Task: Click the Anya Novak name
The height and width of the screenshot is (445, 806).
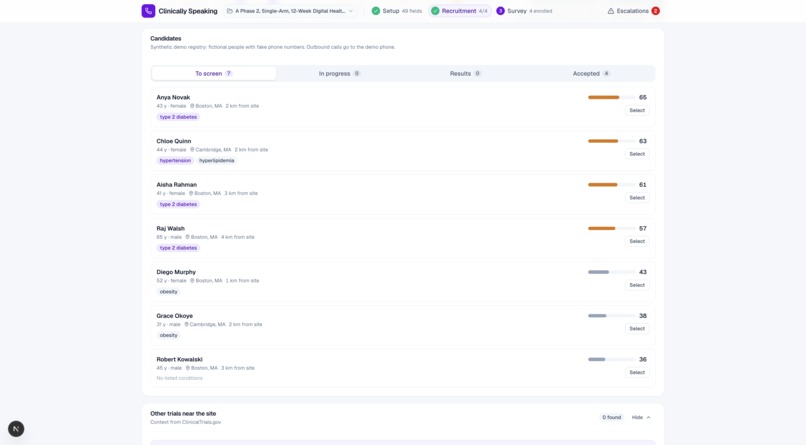Action: pyautogui.click(x=173, y=97)
